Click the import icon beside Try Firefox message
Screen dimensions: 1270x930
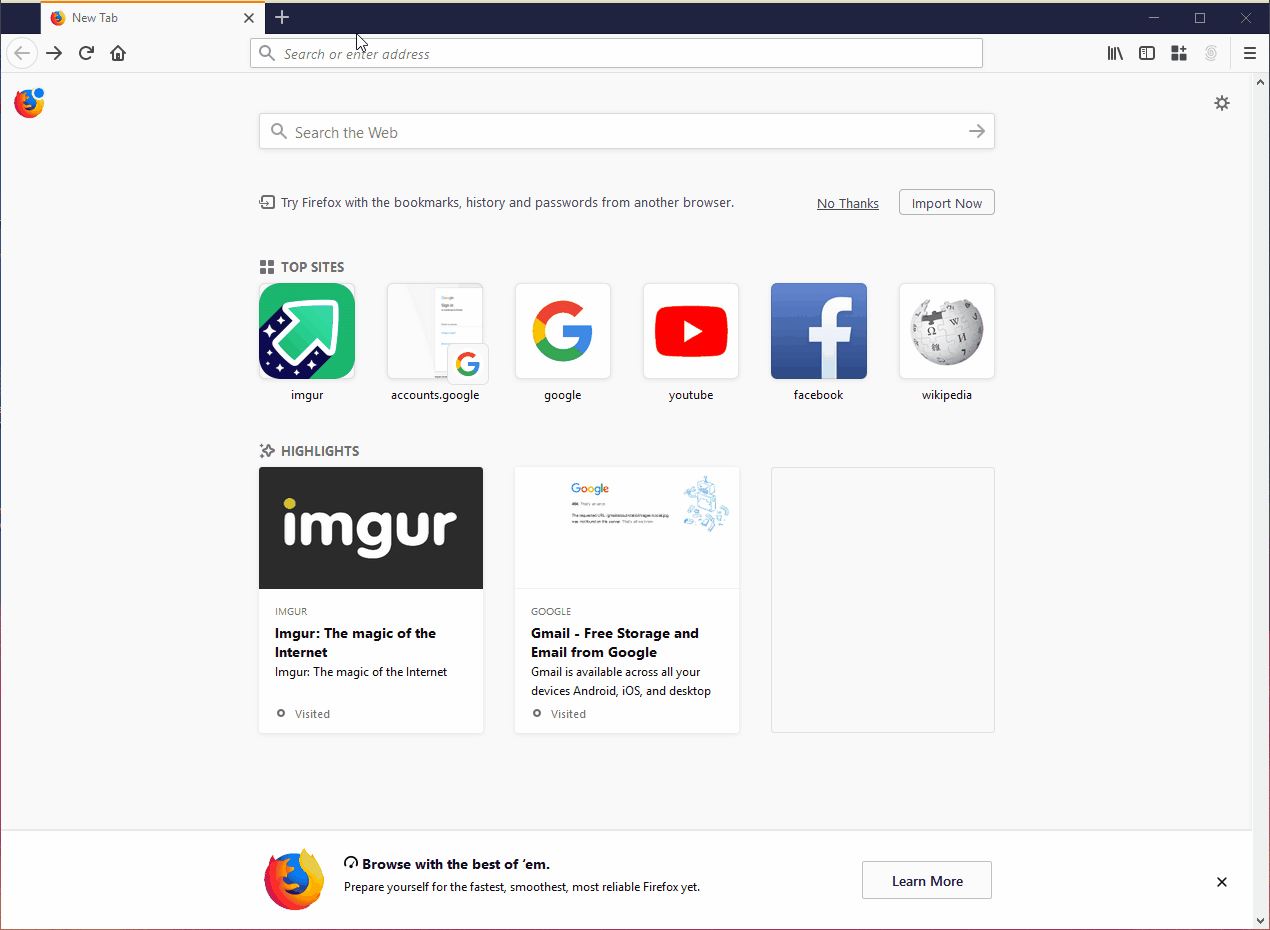coord(267,202)
